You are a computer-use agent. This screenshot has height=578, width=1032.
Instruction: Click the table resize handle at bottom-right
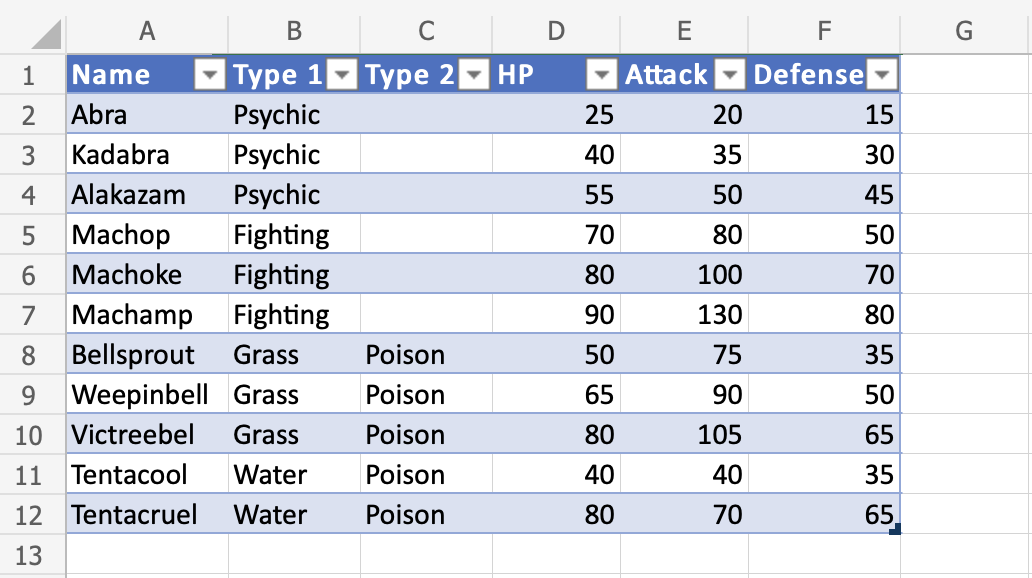(893, 529)
